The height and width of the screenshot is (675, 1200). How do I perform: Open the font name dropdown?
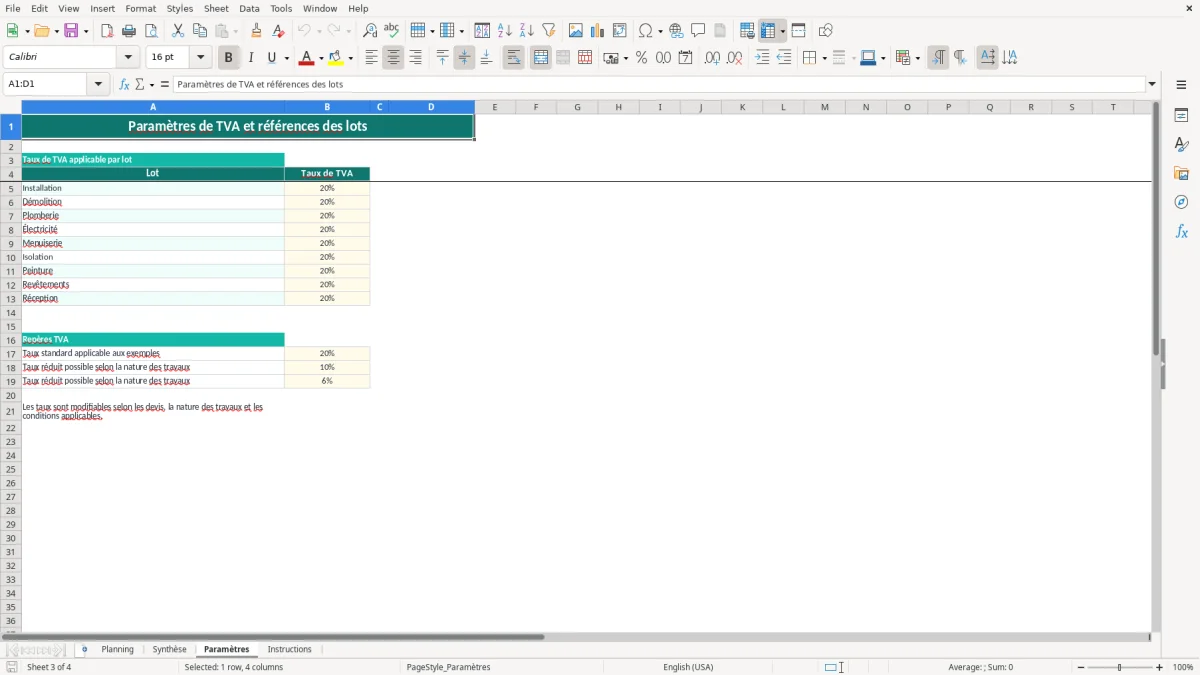[128, 58]
